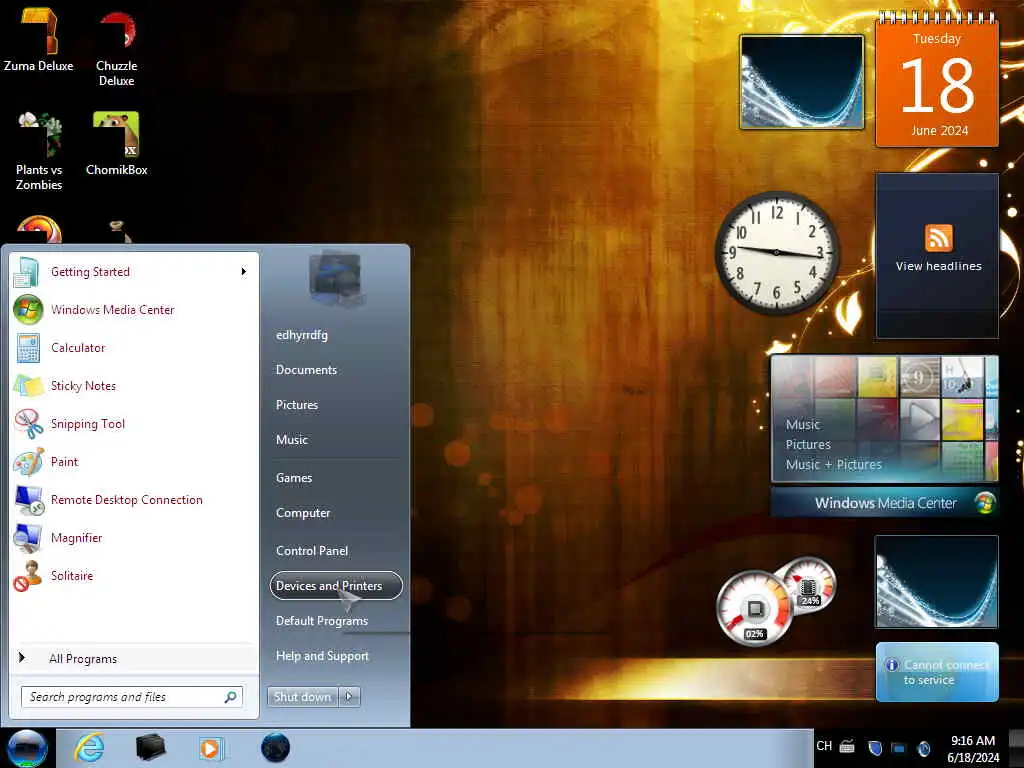Click the CH language indicator in tray
The width and height of the screenshot is (1024, 768).
824,746
